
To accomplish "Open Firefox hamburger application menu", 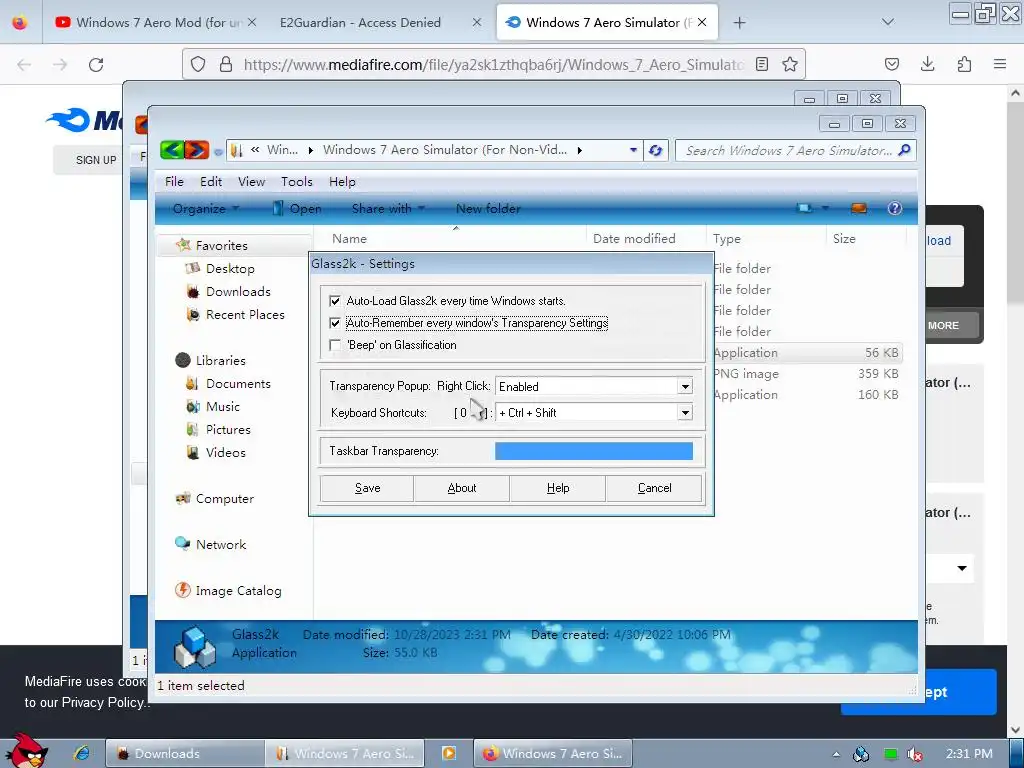I will (x=1000, y=64).
